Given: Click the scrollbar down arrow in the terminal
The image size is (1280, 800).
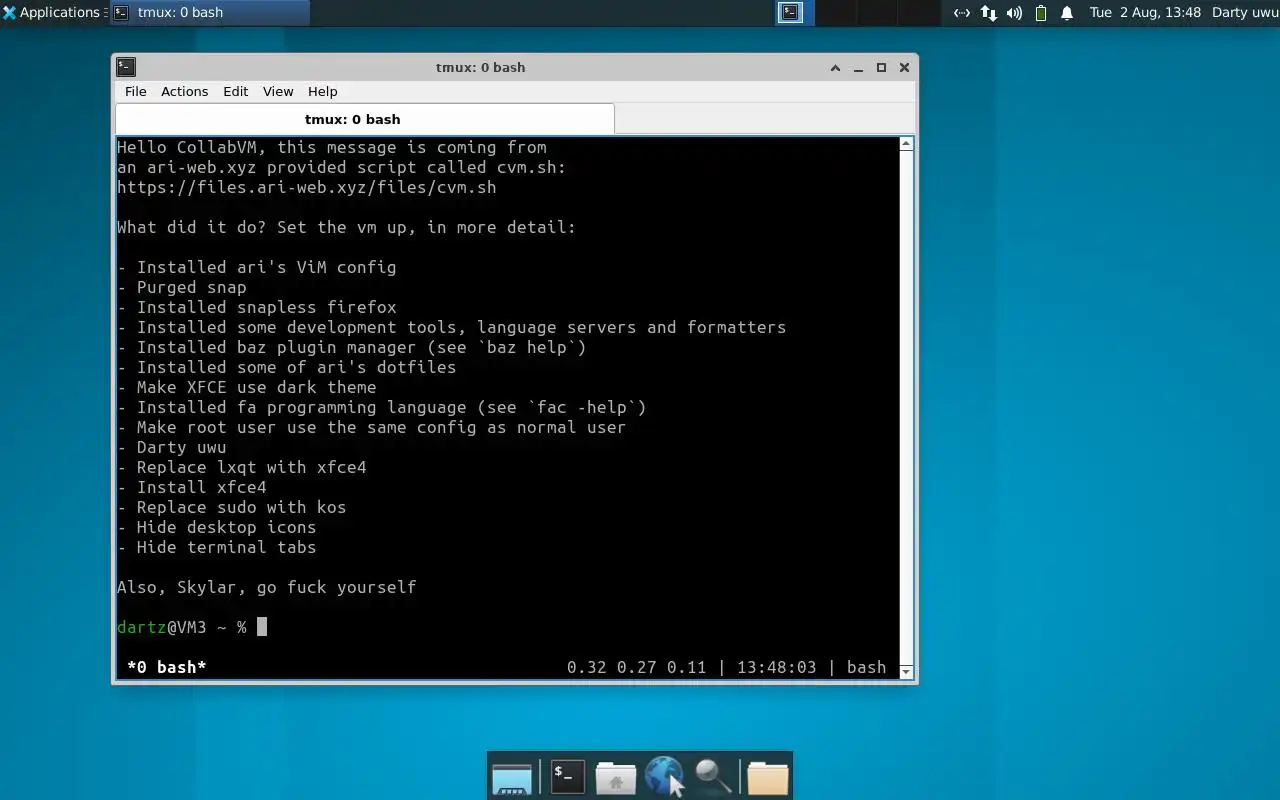Looking at the screenshot, I should click(906, 672).
